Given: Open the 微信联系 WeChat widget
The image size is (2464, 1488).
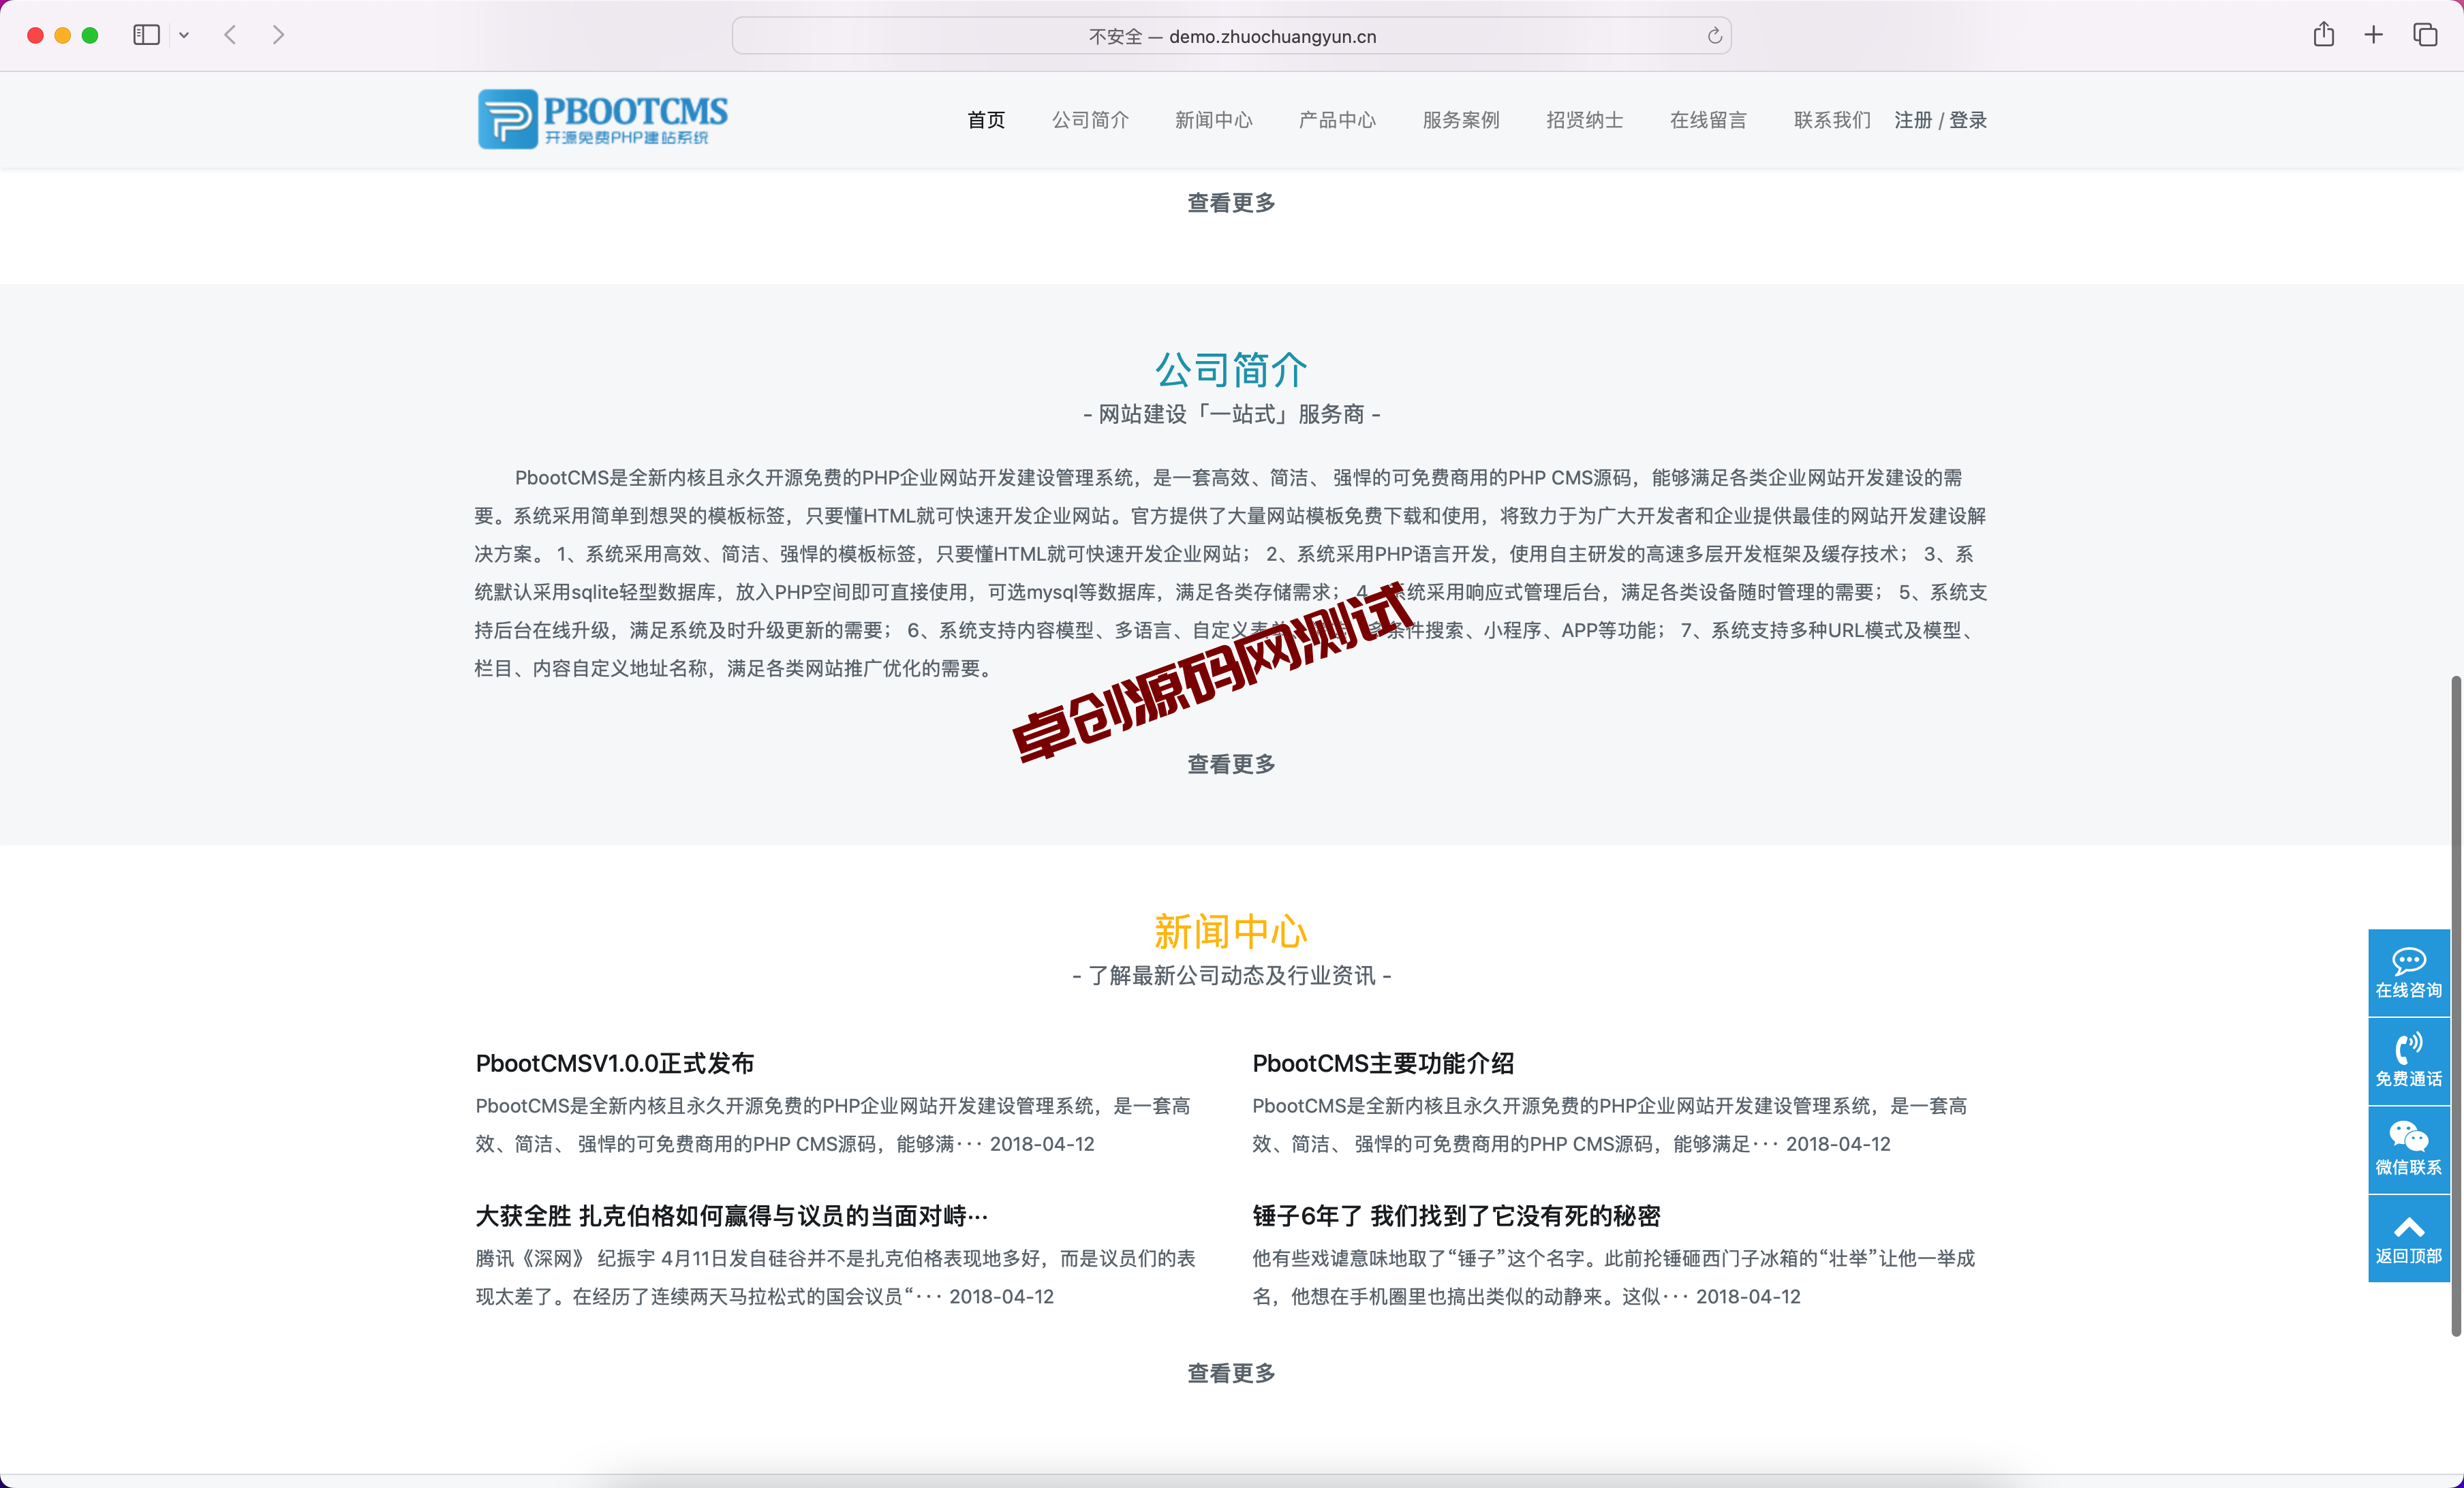Looking at the screenshot, I should 2409,1149.
